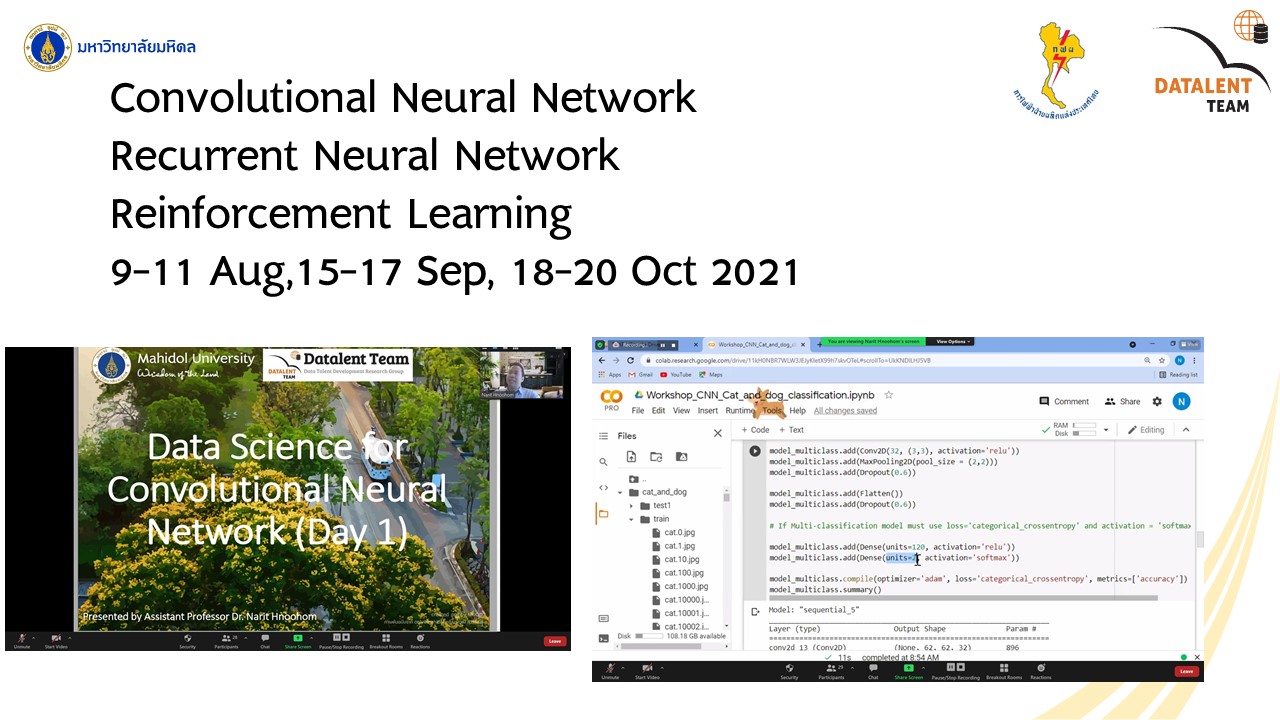This screenshot has height=720, width=1280.
Task: Run the Colab code cell play button
Action: (x=755, y=451)
